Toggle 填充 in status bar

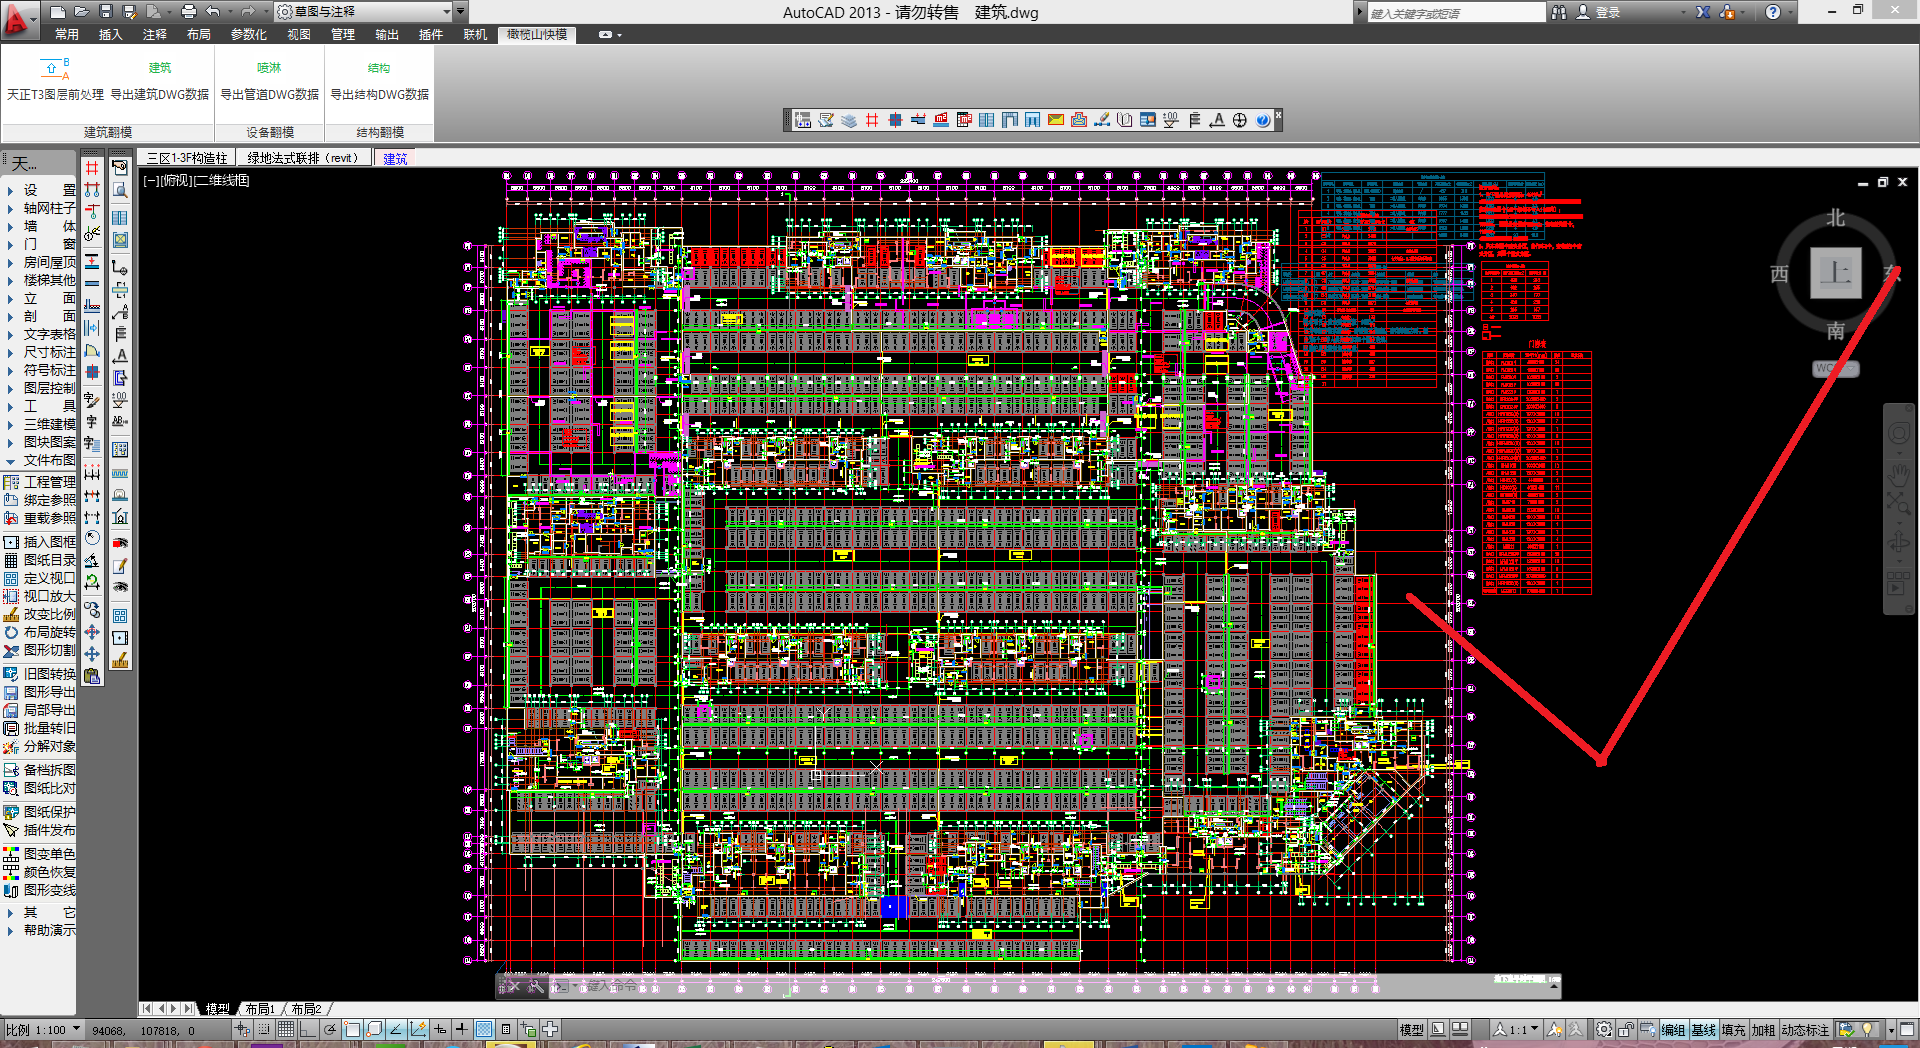coord(1733,1030)
